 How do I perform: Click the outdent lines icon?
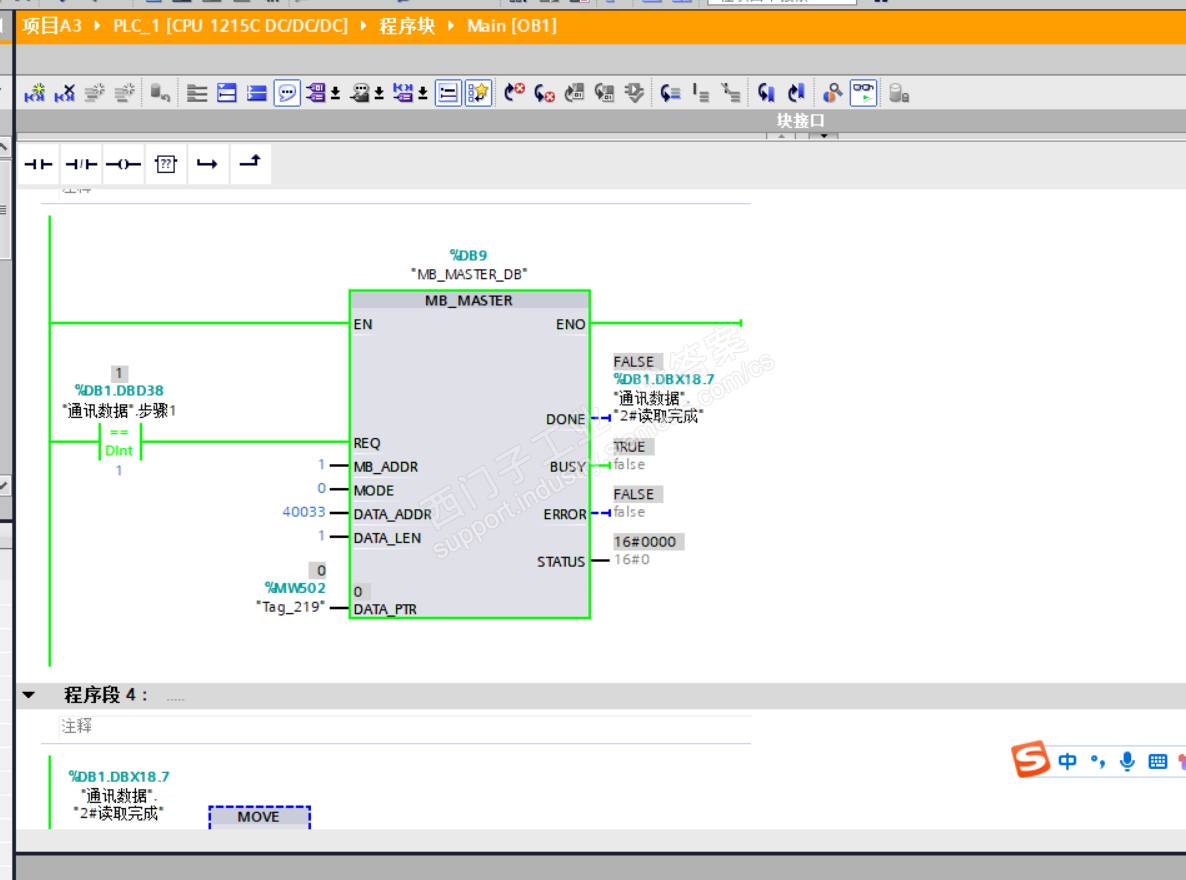coord(731,93)
